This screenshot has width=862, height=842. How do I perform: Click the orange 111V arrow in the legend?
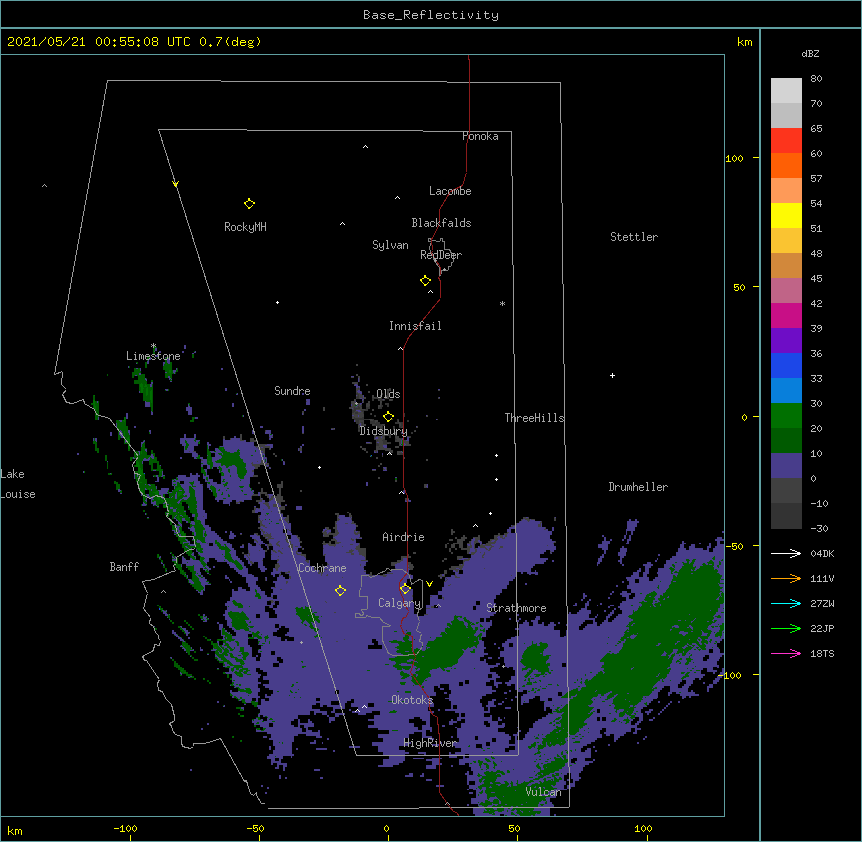(x=786, y=578)
